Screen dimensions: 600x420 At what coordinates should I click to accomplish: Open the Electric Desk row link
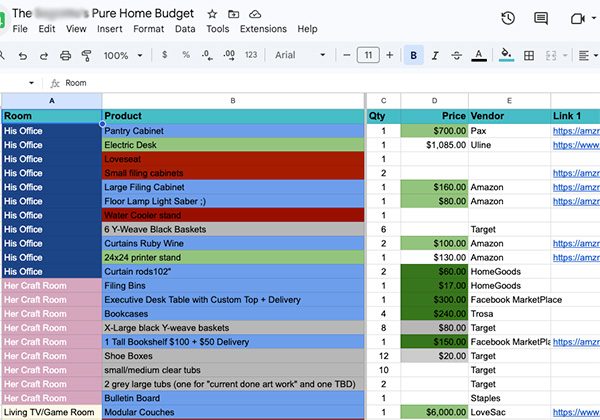[576, 145]
